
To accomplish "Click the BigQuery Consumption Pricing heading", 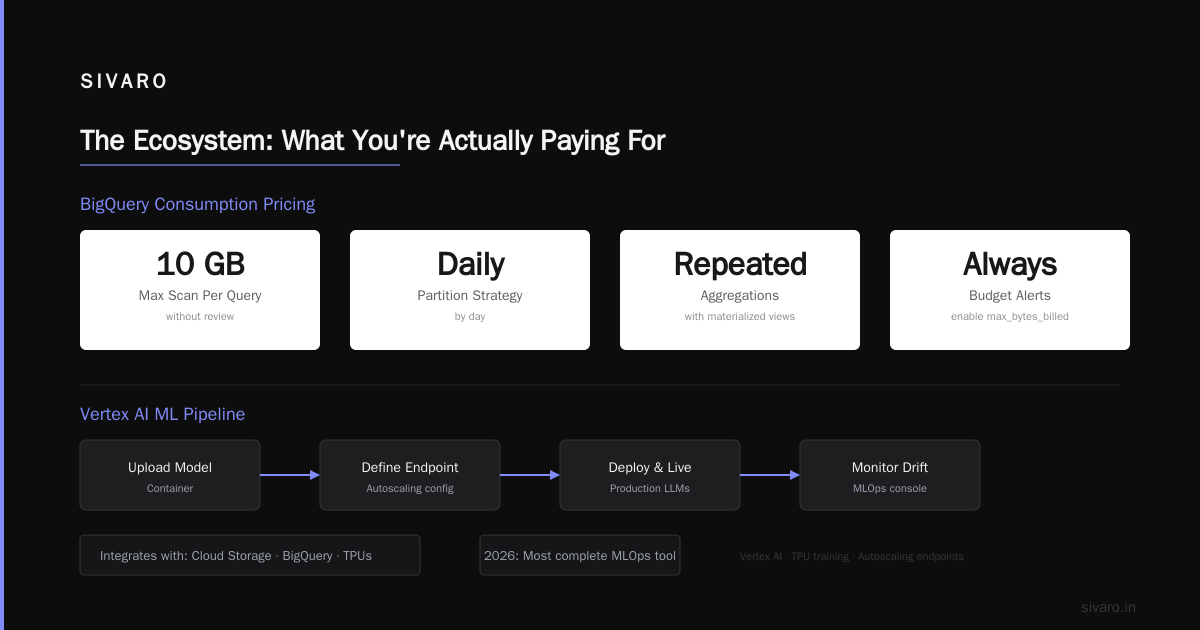I will click(x=198, y=204).
